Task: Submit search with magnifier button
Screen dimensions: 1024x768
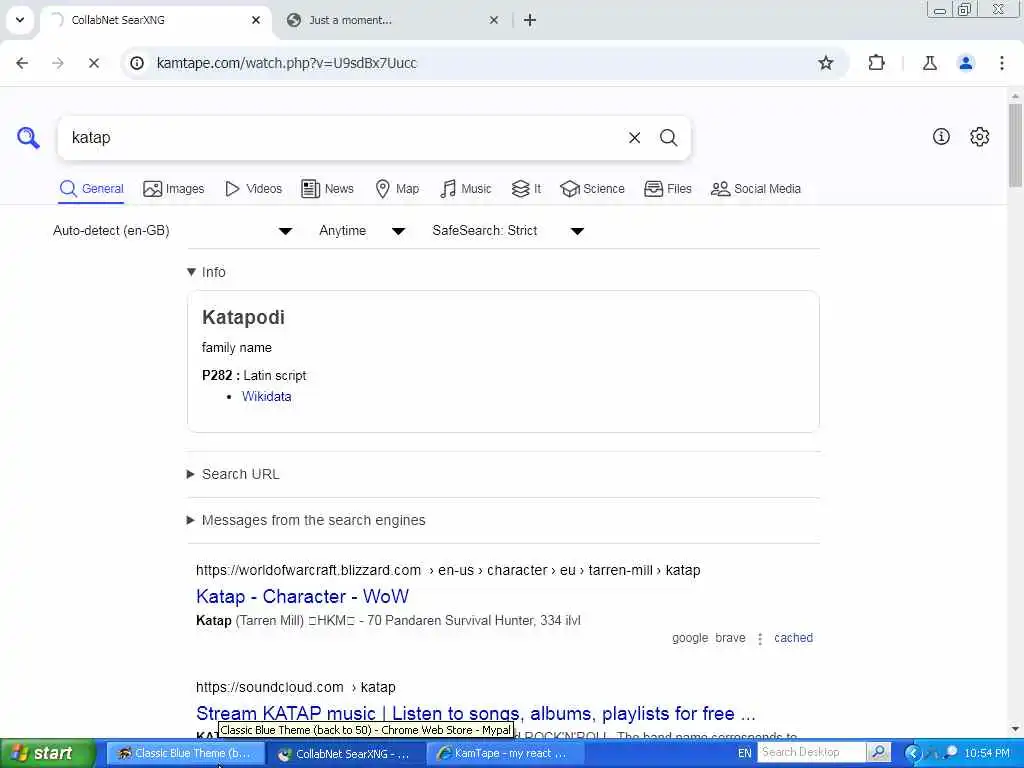Action: (x=668, y=138)
